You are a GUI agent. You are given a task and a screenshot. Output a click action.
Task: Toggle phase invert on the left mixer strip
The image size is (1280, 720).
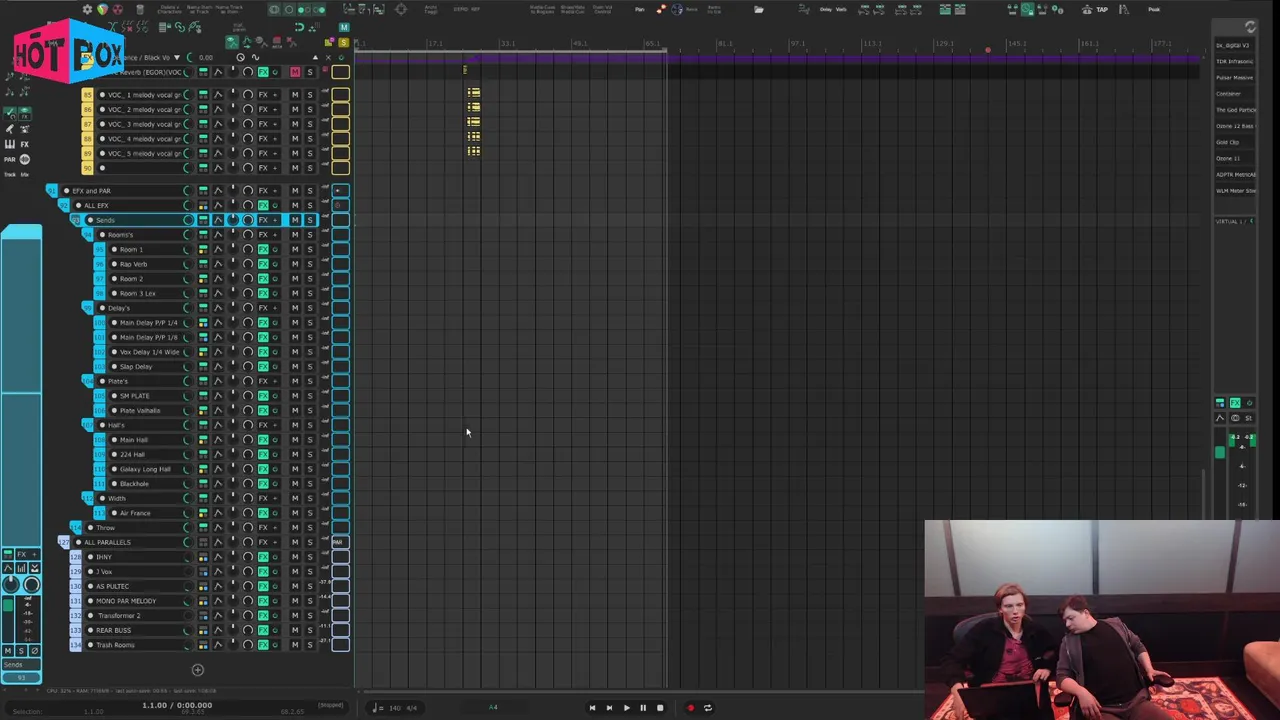[x=34, y=651]
